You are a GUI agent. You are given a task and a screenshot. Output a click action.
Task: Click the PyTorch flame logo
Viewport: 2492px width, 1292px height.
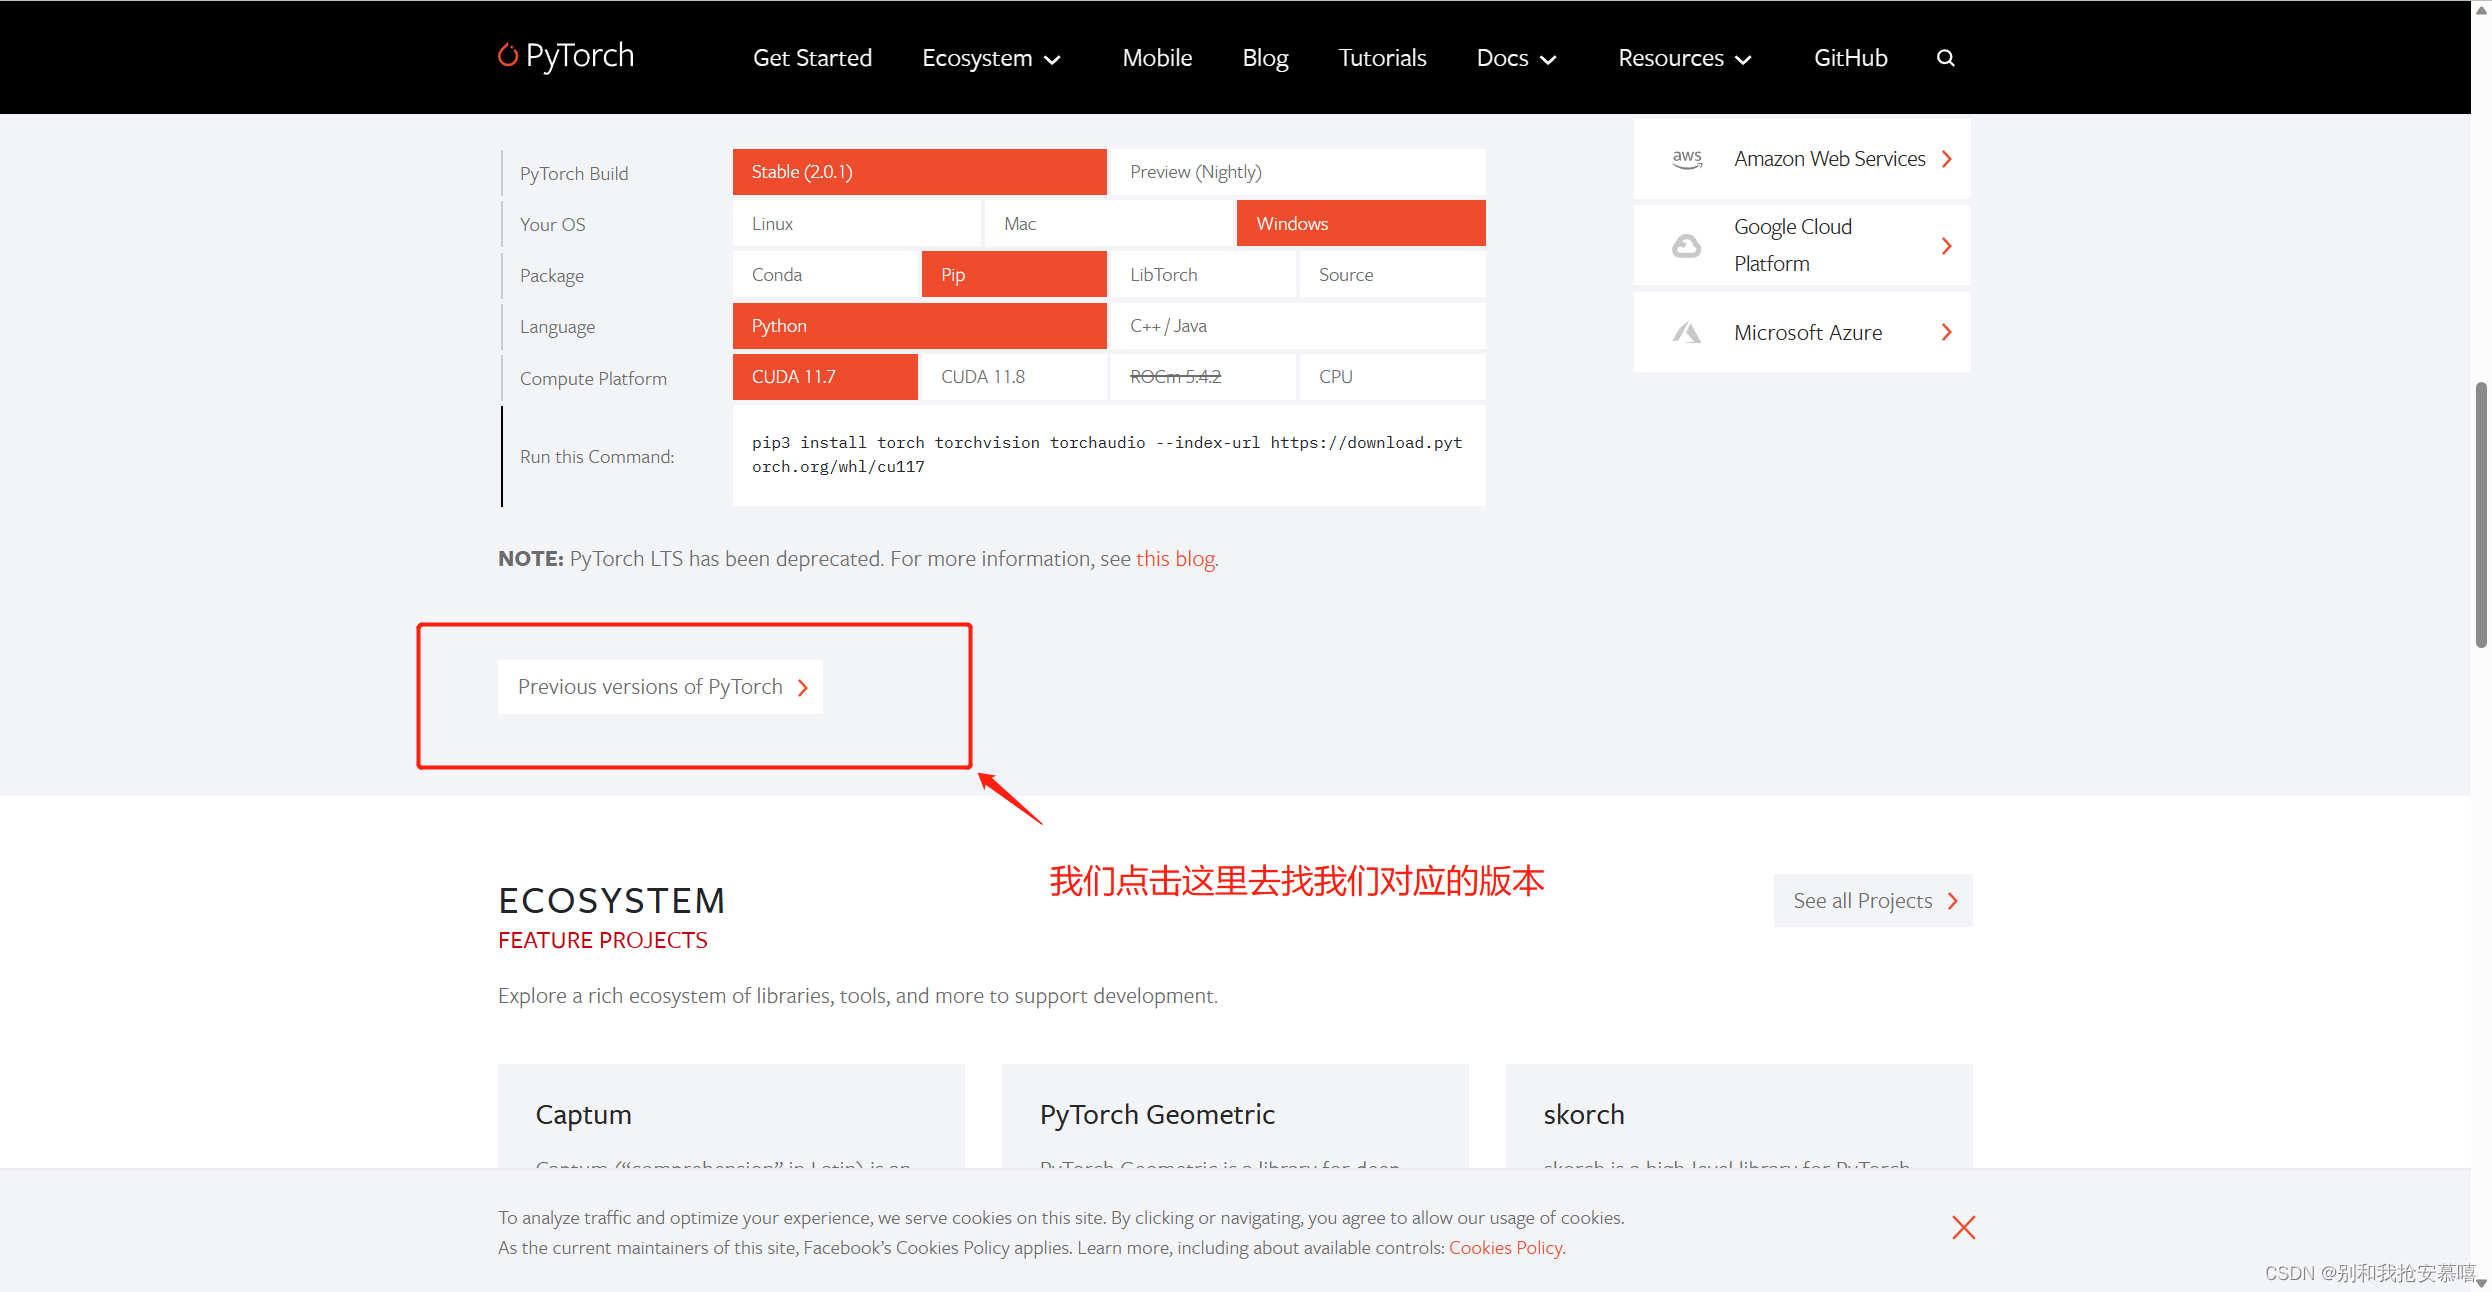[x=508, y=55]
